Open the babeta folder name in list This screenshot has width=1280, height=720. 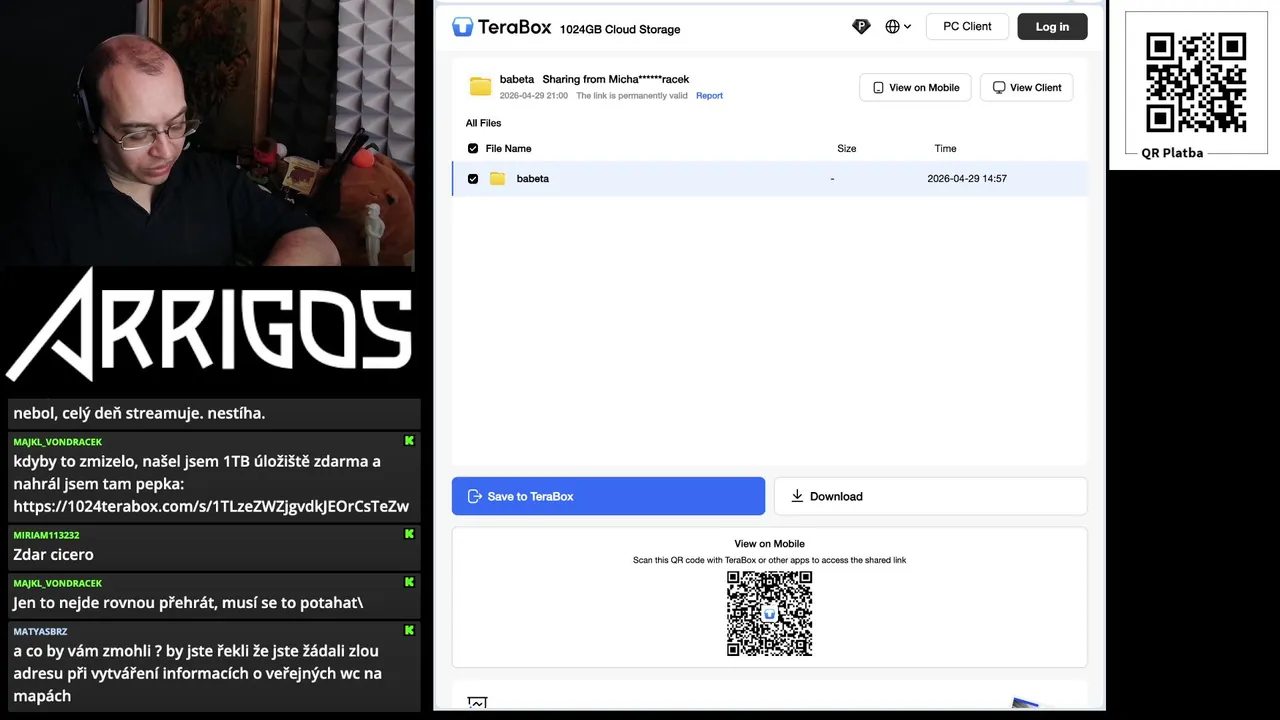coord(533,179)
